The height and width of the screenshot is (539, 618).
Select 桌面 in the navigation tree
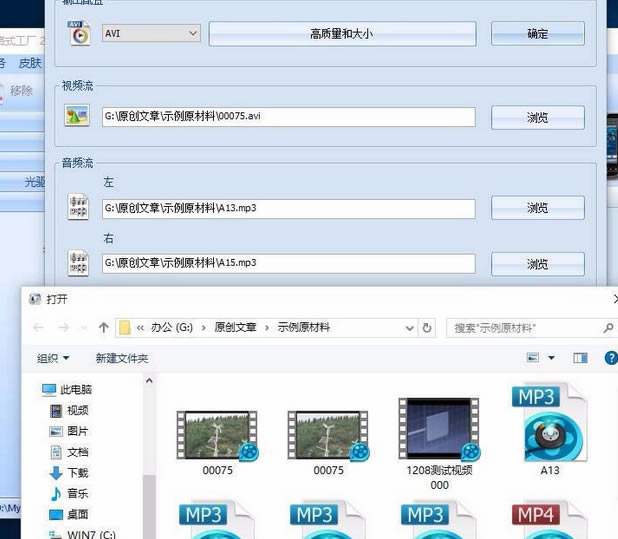pyautogui.click(x=69, y=514)
